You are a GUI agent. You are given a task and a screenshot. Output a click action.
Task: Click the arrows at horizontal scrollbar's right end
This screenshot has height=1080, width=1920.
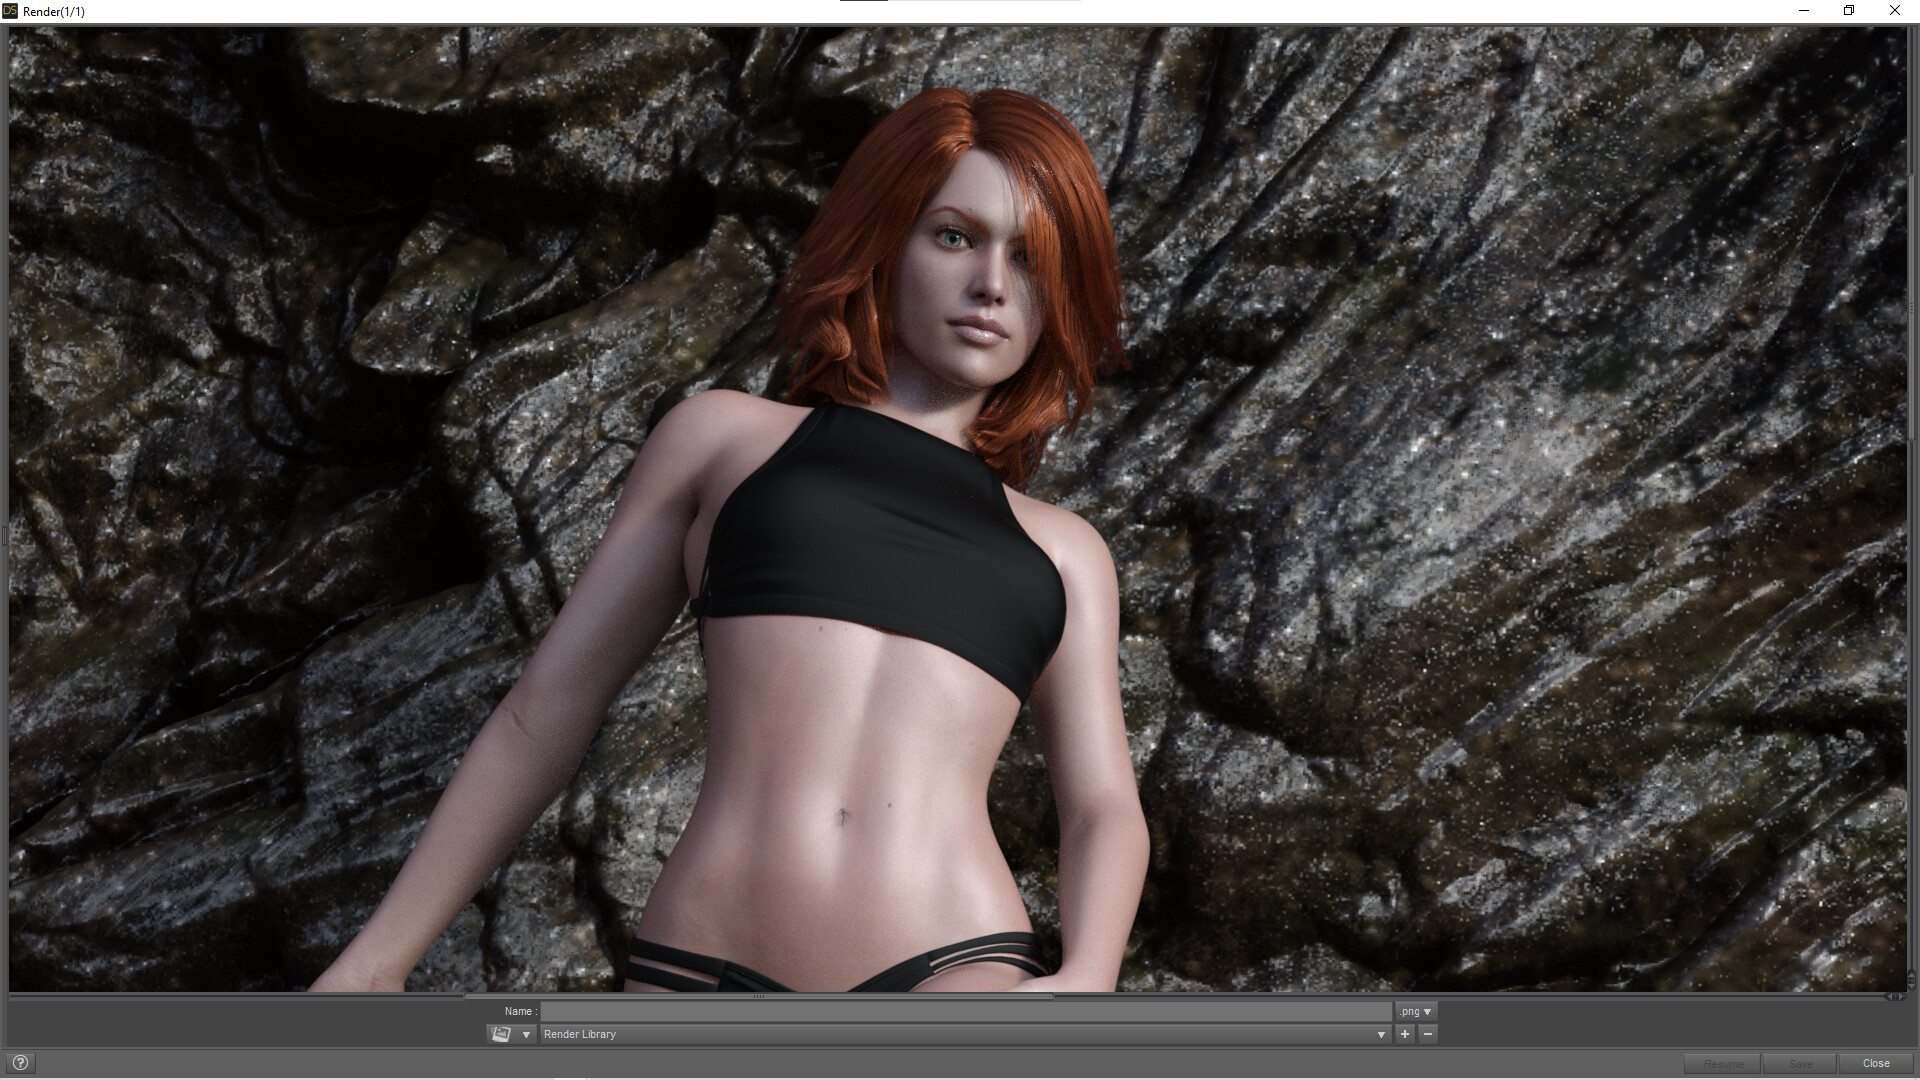pyautogui.click(x=1894, y=996)
